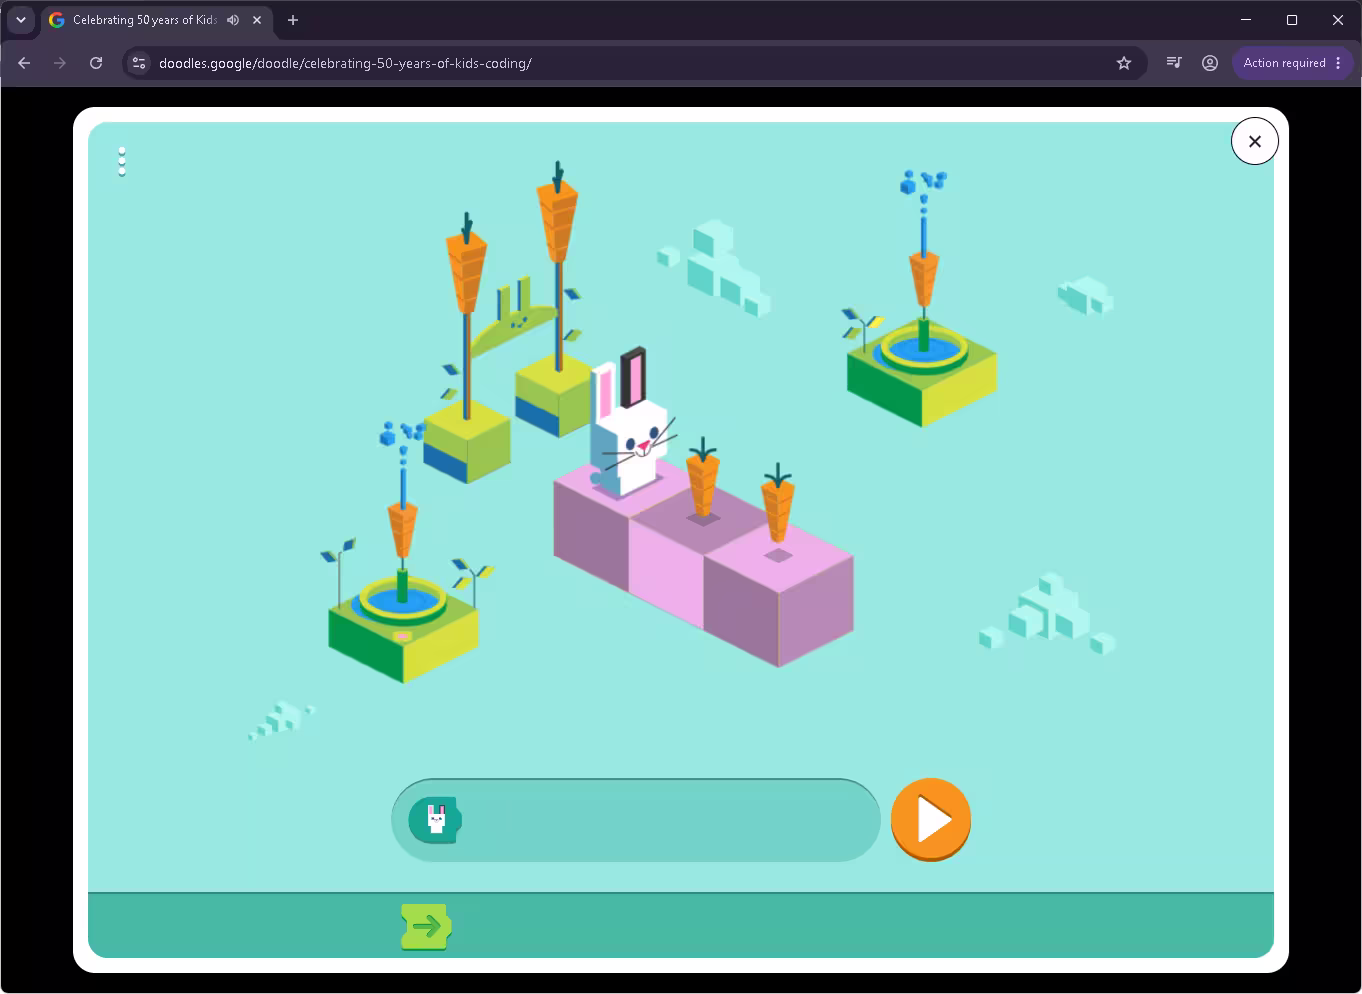Viewport: 1362px width, 994px height.
Task: Maximize the Chrome window
Action: [x=1292, y=20]
